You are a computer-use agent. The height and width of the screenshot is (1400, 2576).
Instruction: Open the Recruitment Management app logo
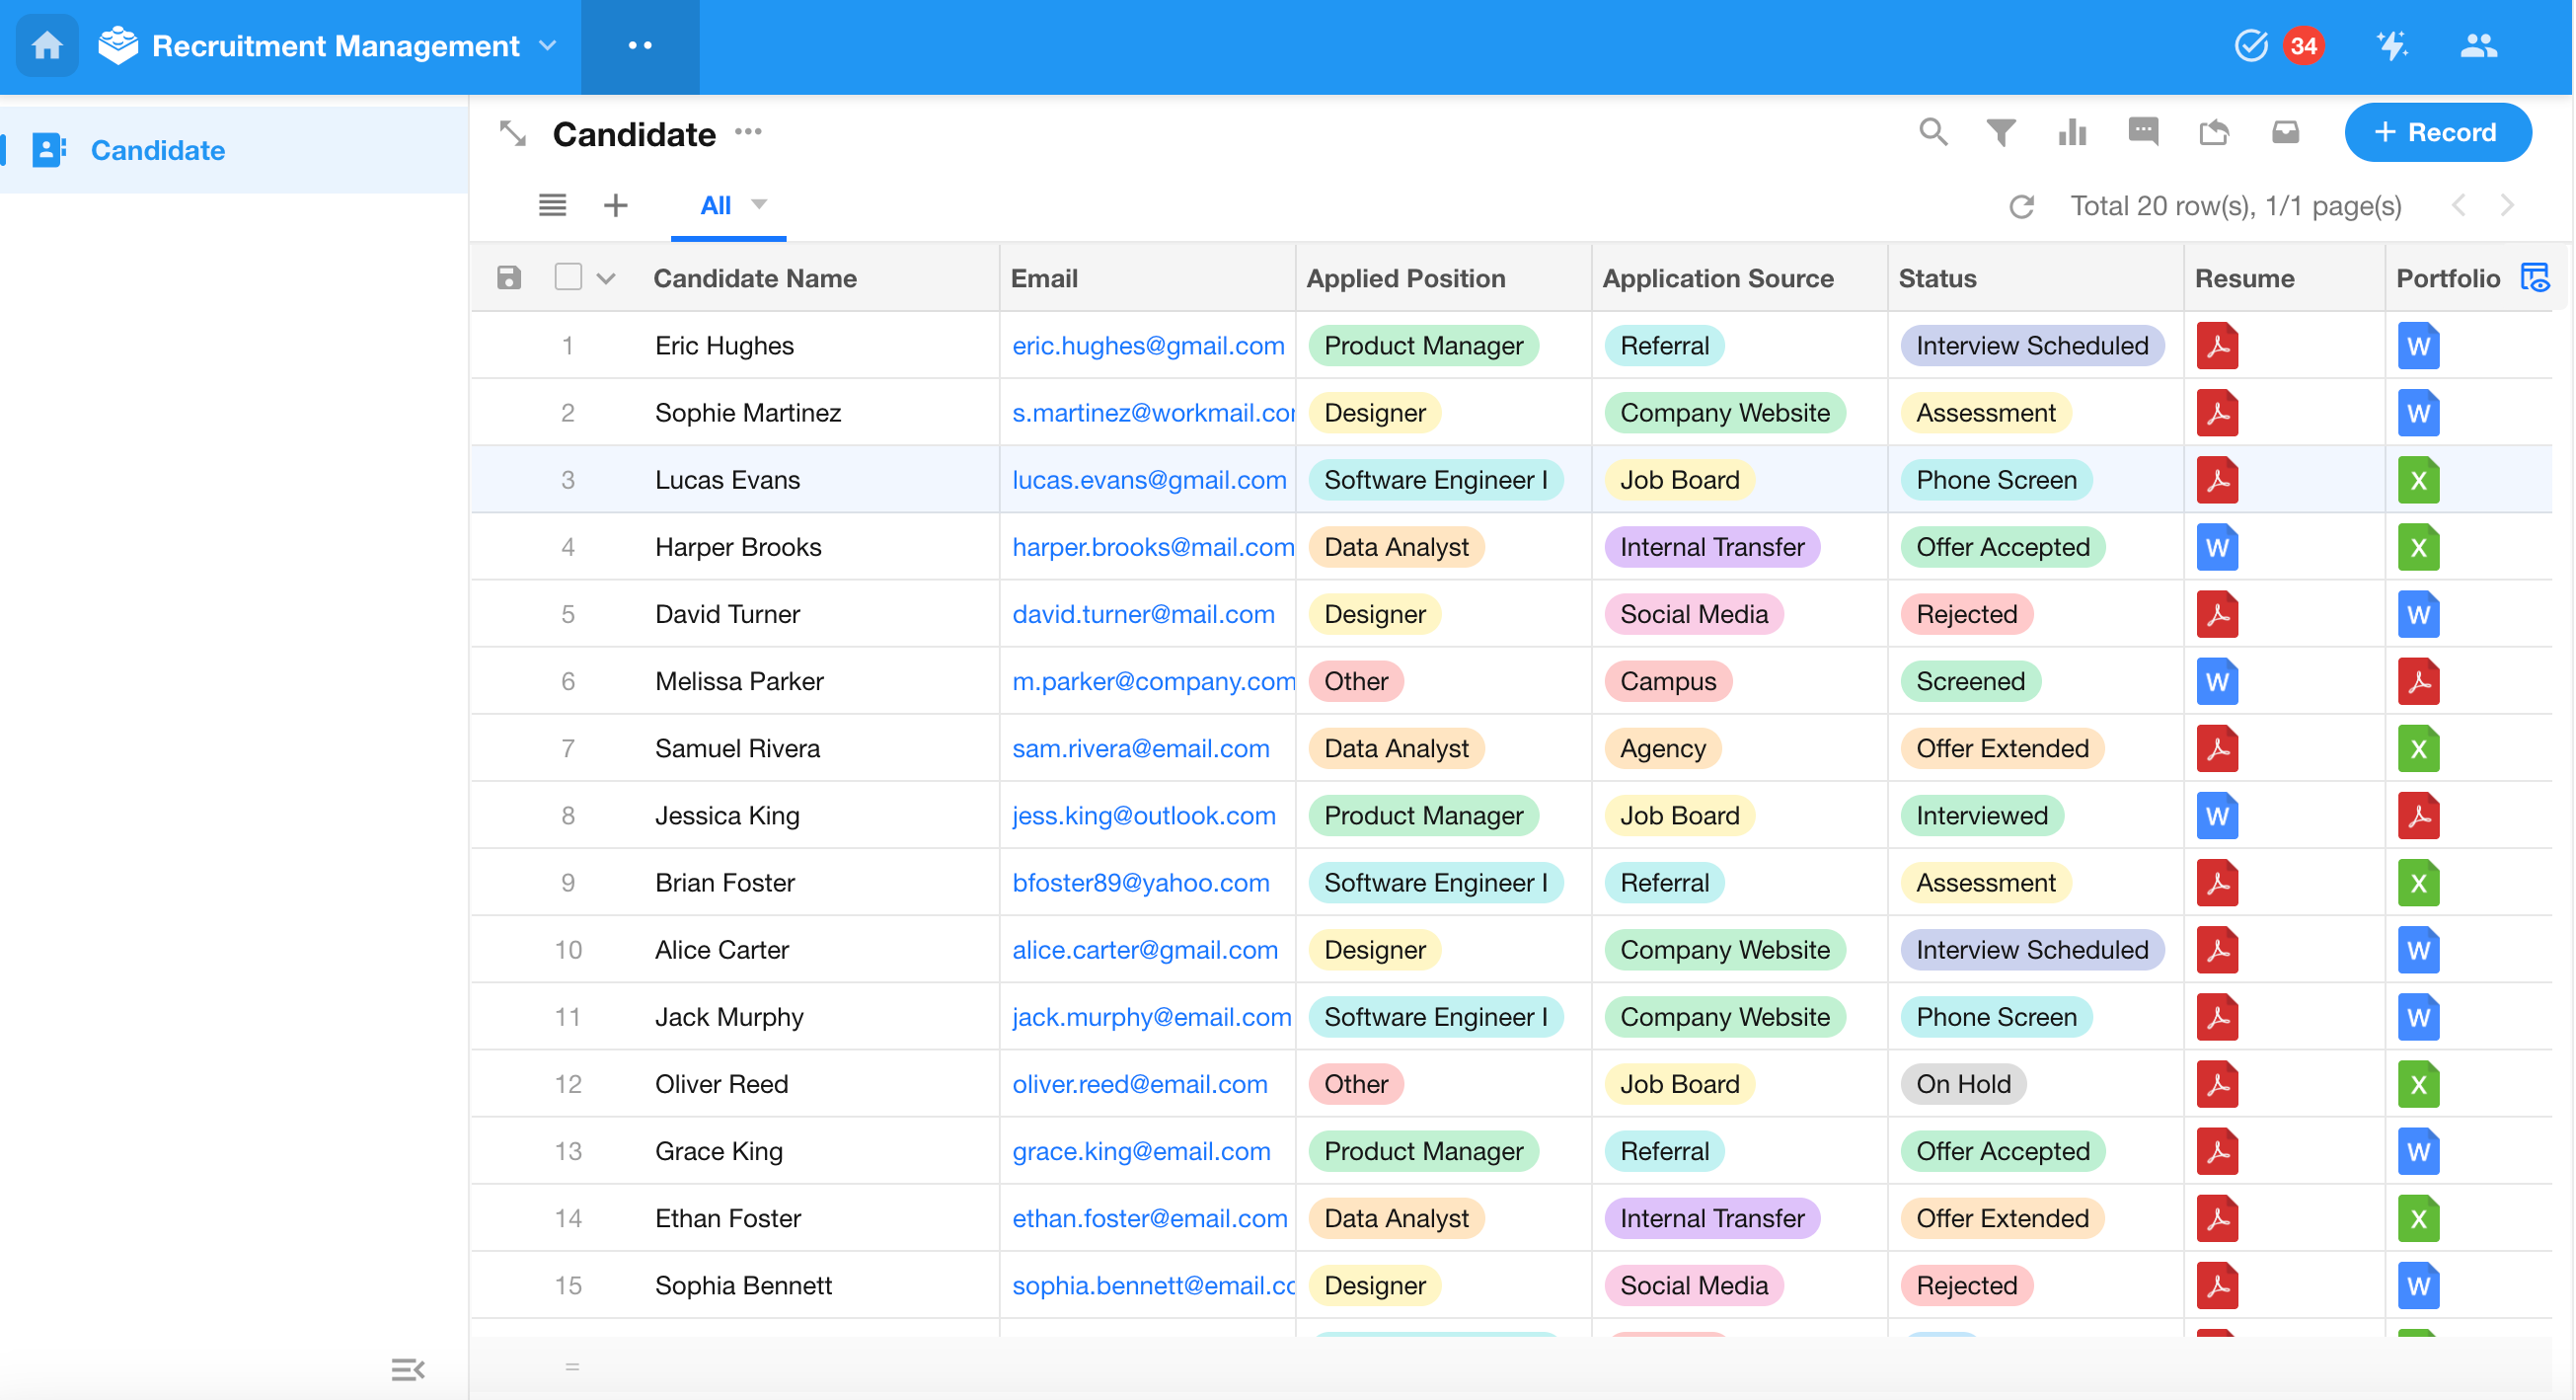tap(118, 46)
